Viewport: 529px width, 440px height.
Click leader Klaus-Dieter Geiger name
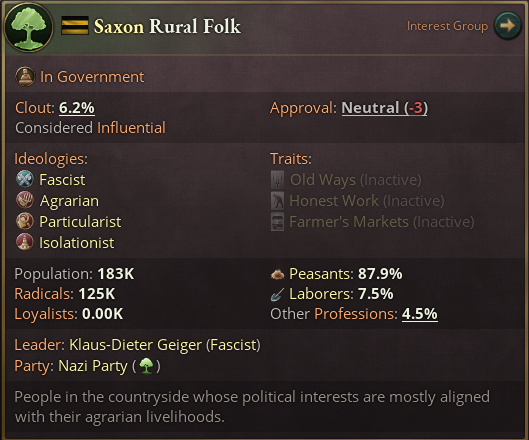tap(136, 345)
